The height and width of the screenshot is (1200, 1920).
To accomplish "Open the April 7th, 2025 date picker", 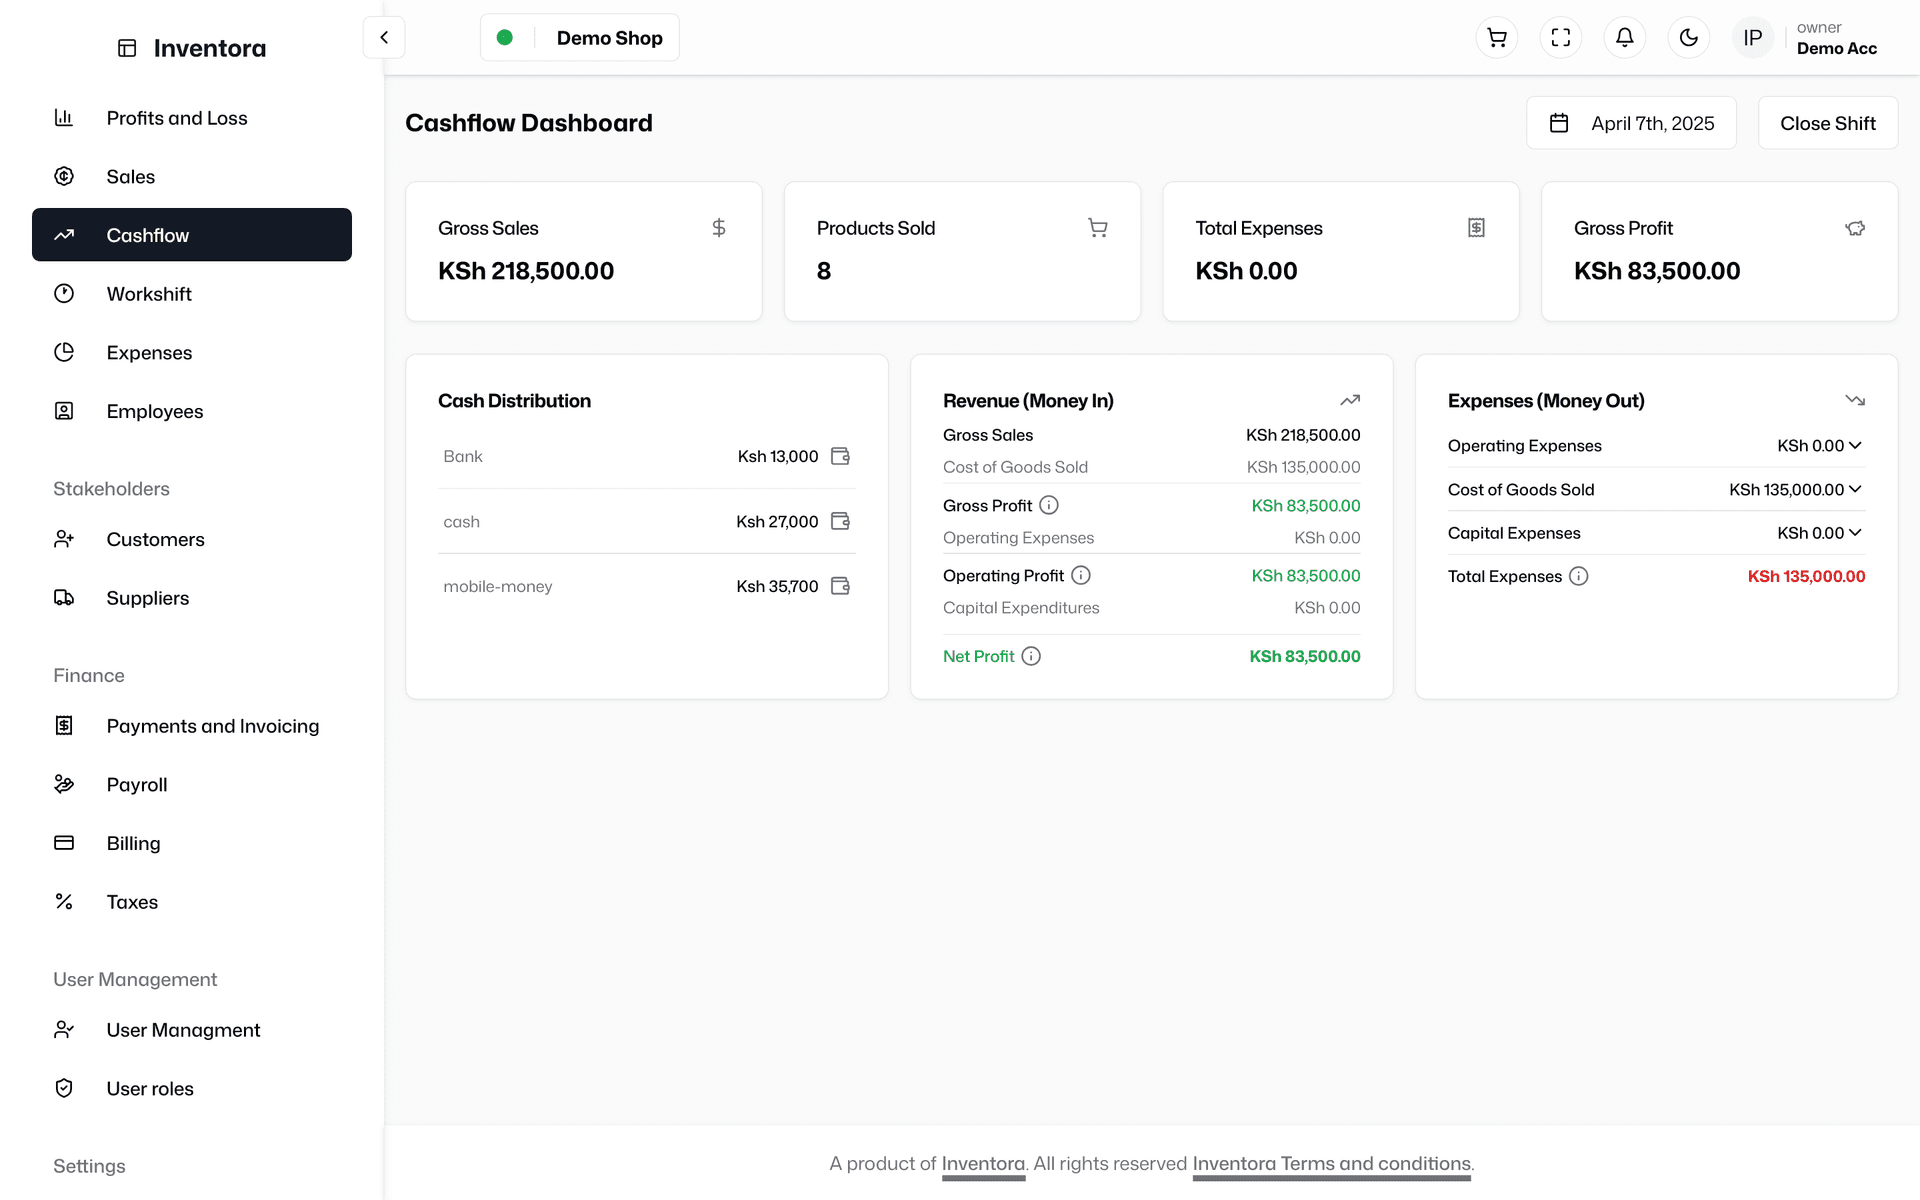I will (x=1631, y=123).
